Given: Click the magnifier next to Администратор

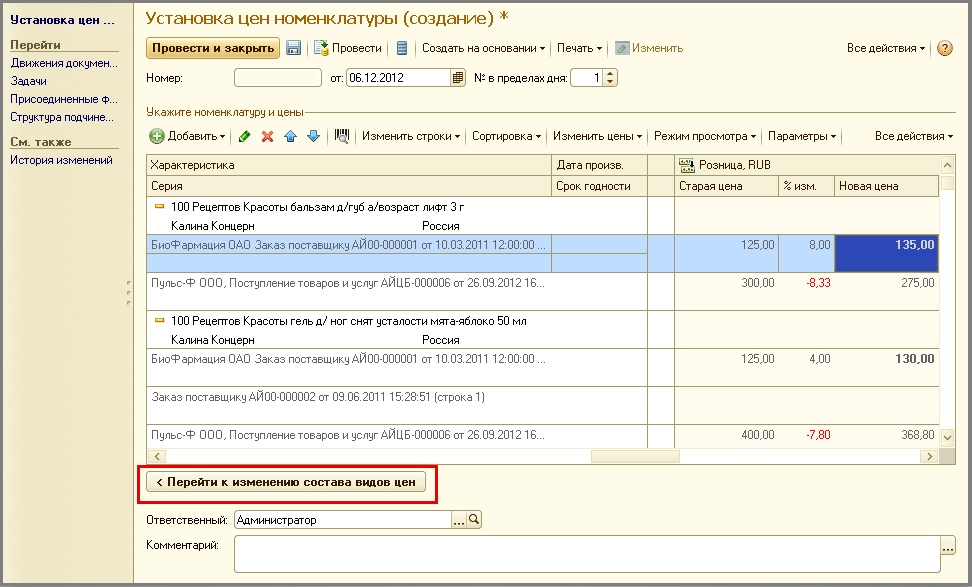Looking at the screenshot, I should click(x=474, y=520).
